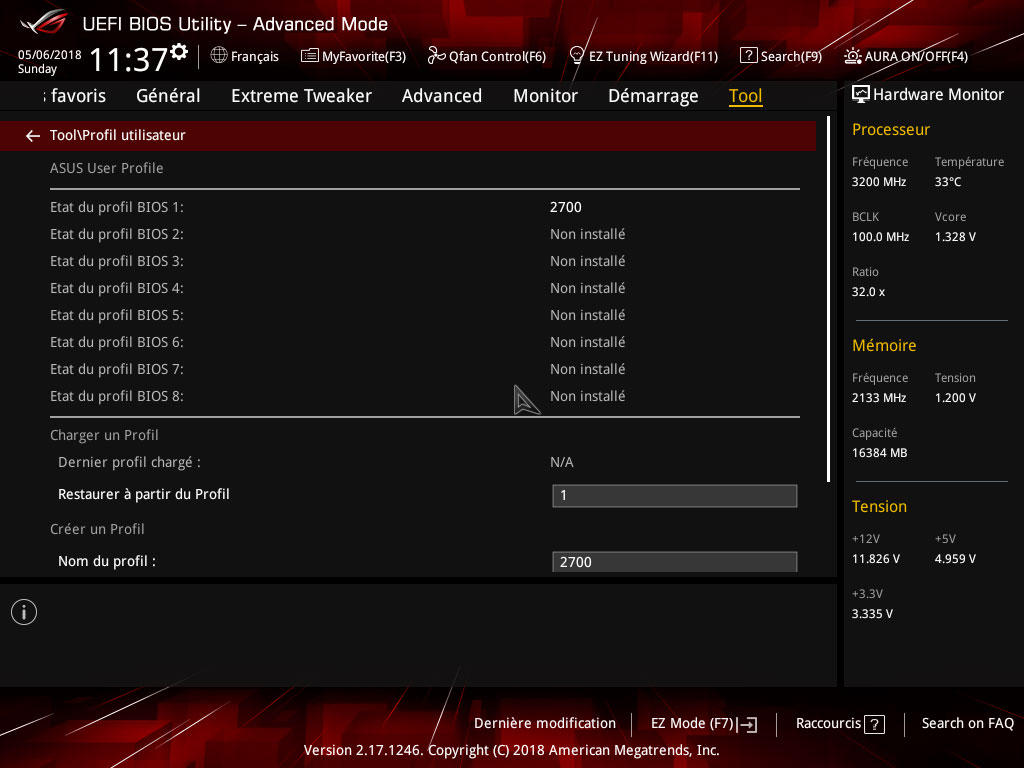
Task: Open MyFavorite(F3) menu
Action: (x=364, y=56)
